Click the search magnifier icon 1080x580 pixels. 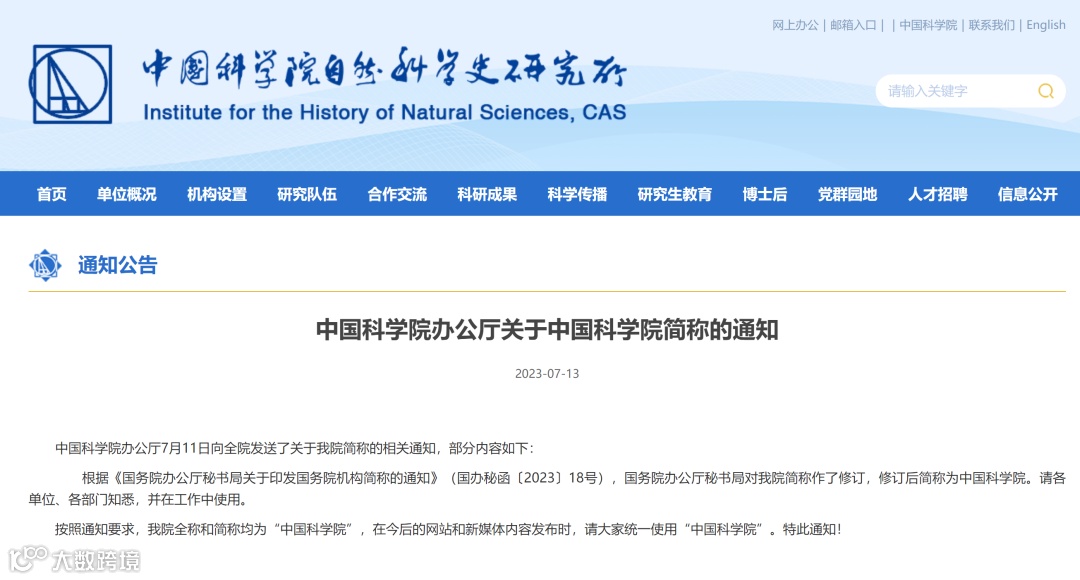(x=1046, y=91)
